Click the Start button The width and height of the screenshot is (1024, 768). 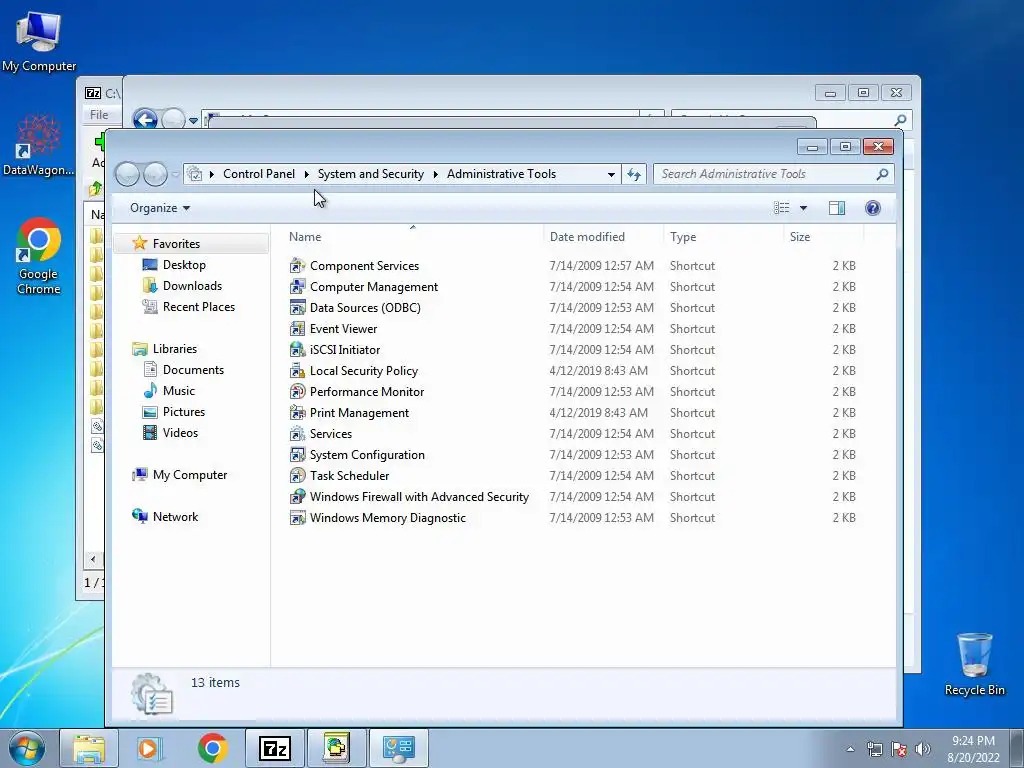point(27,748)
